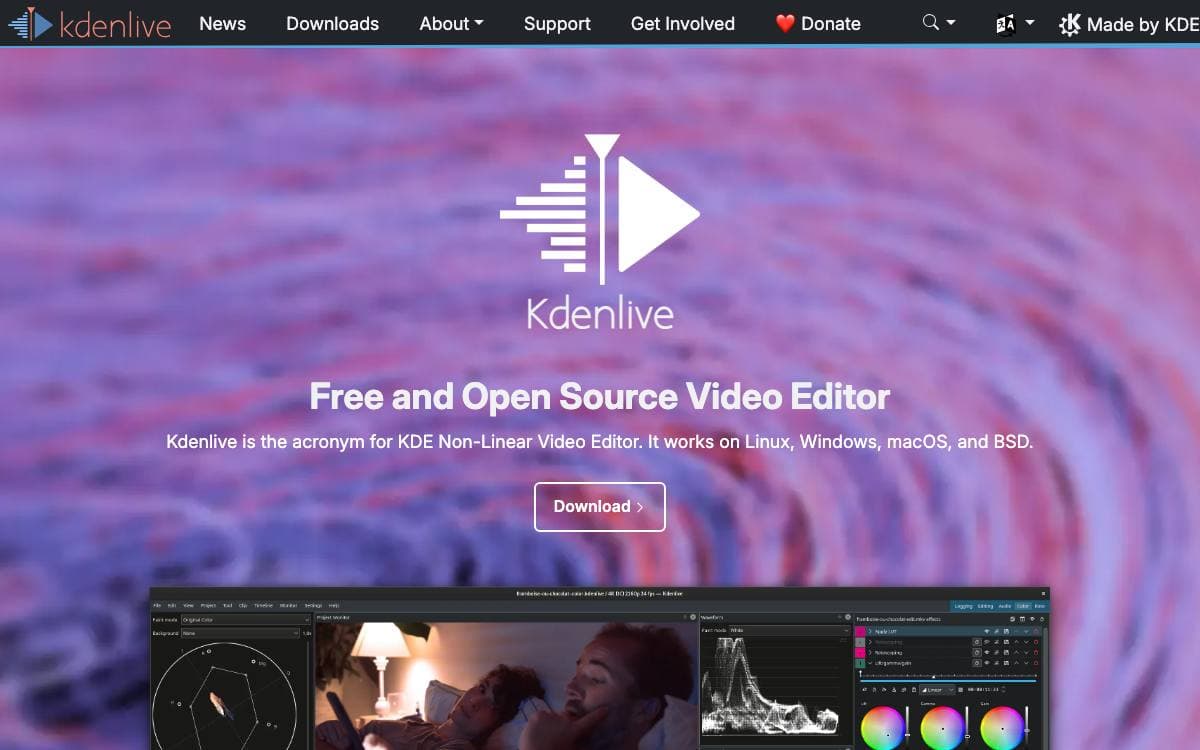
Task: Click the large white Kdenlive hero logo
Action: coord(600,231)
